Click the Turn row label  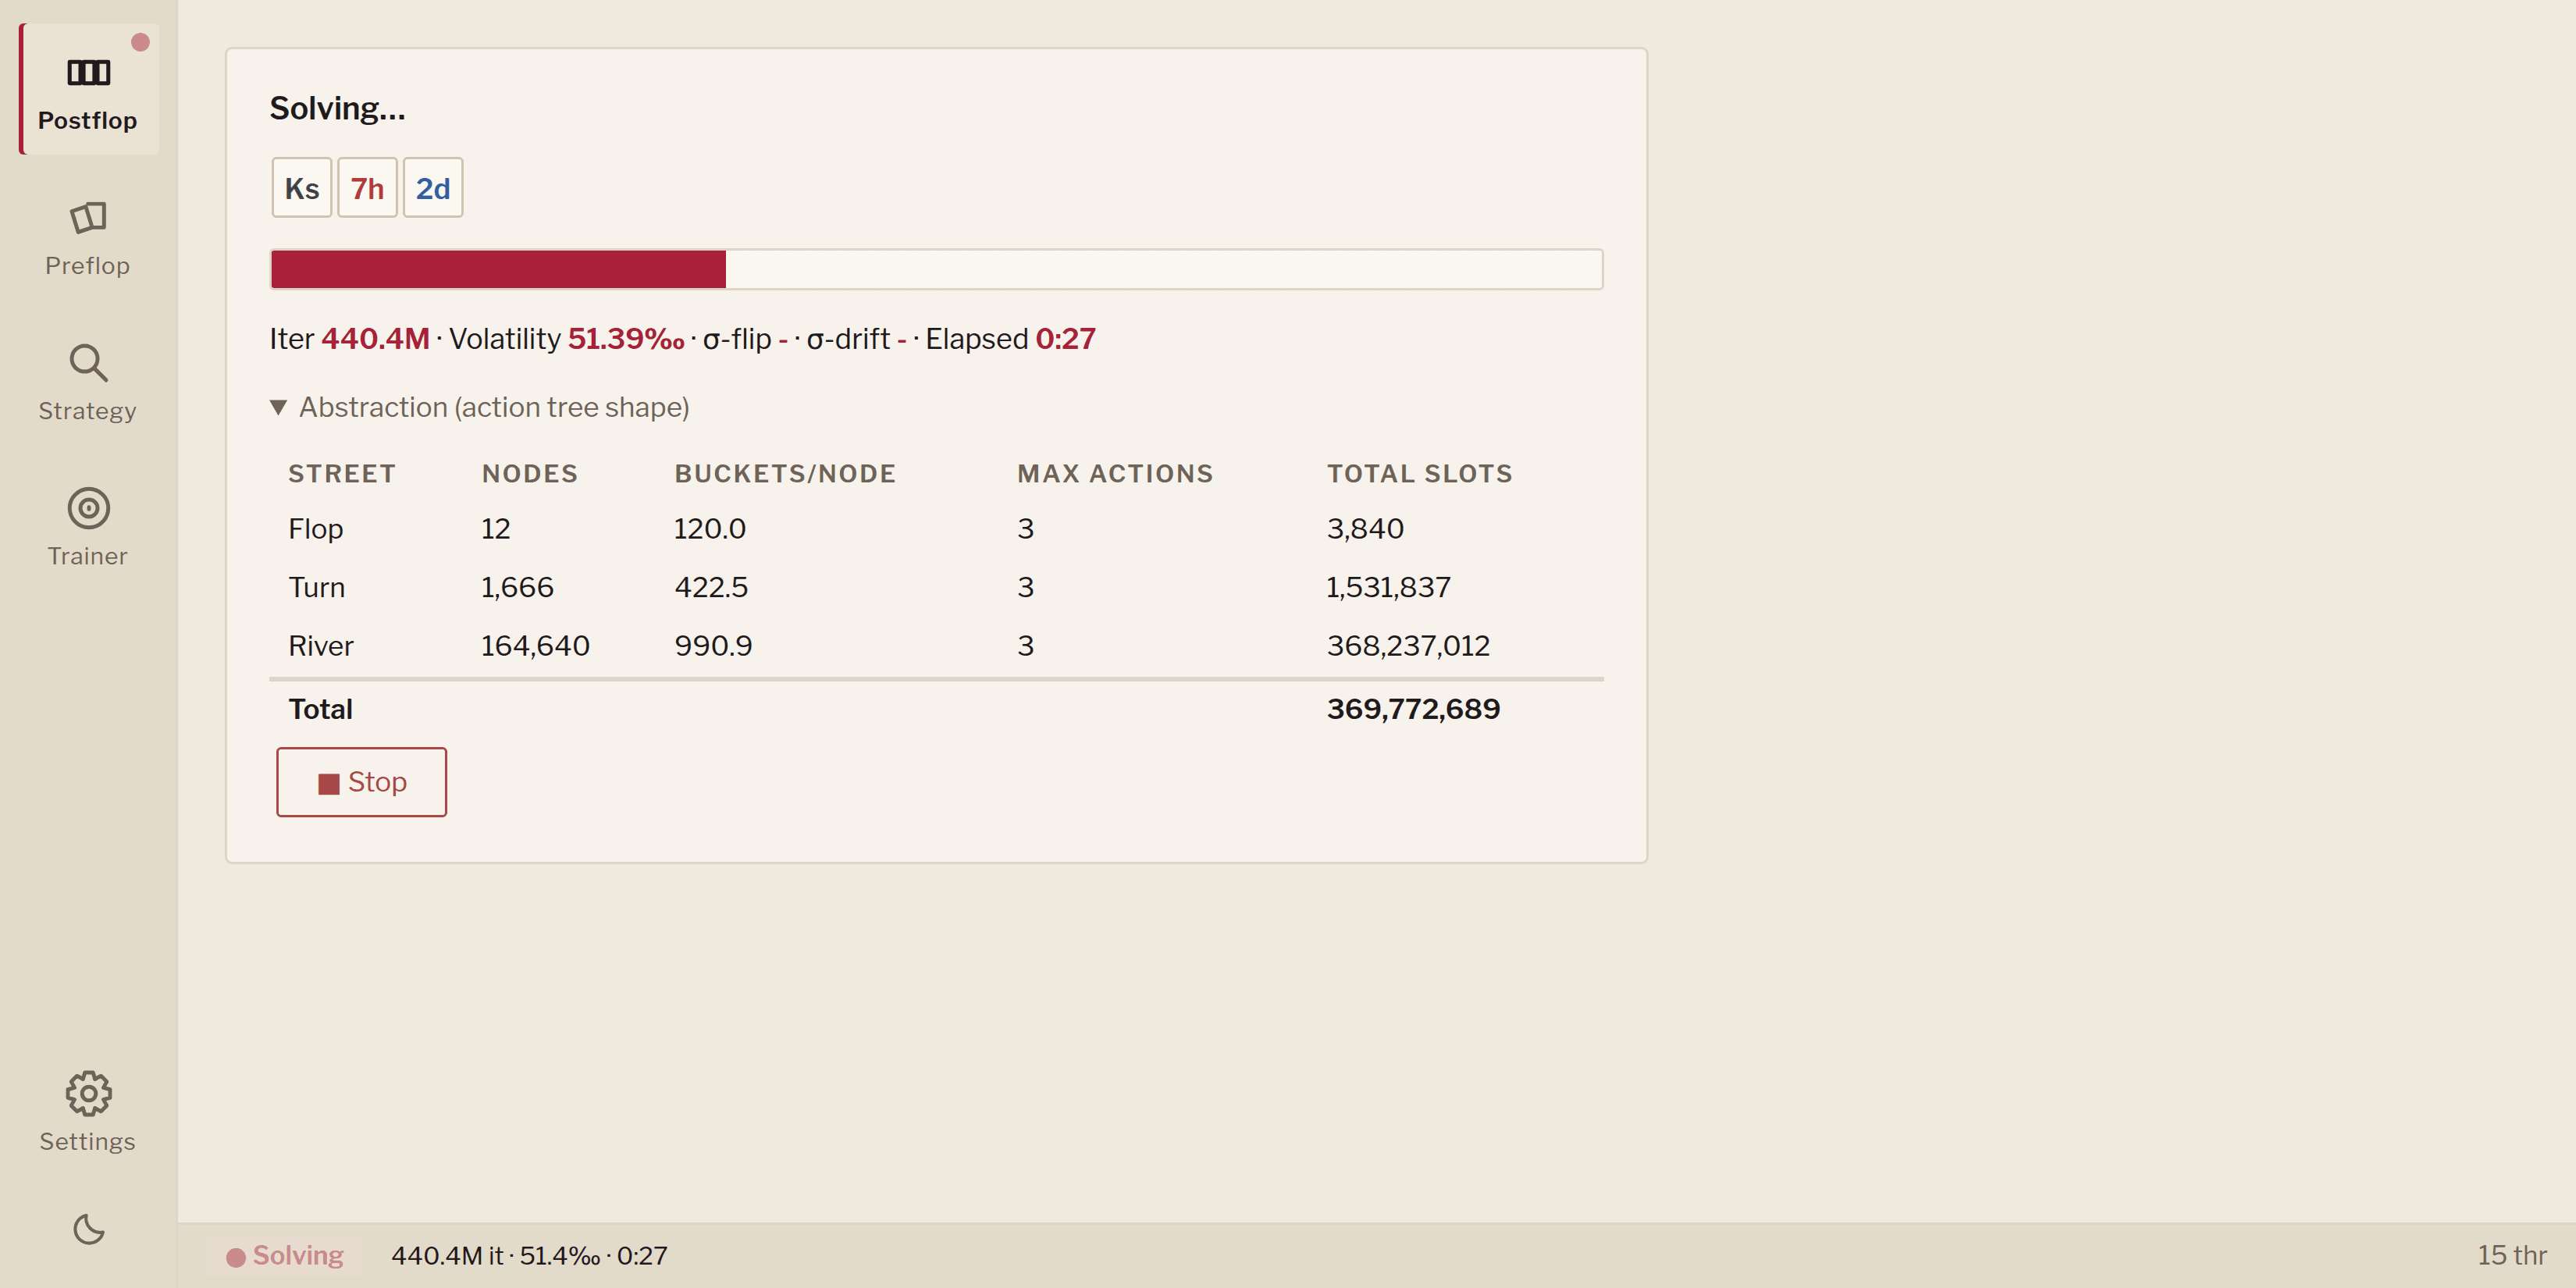pyautogui.click(x=317, y=587)
